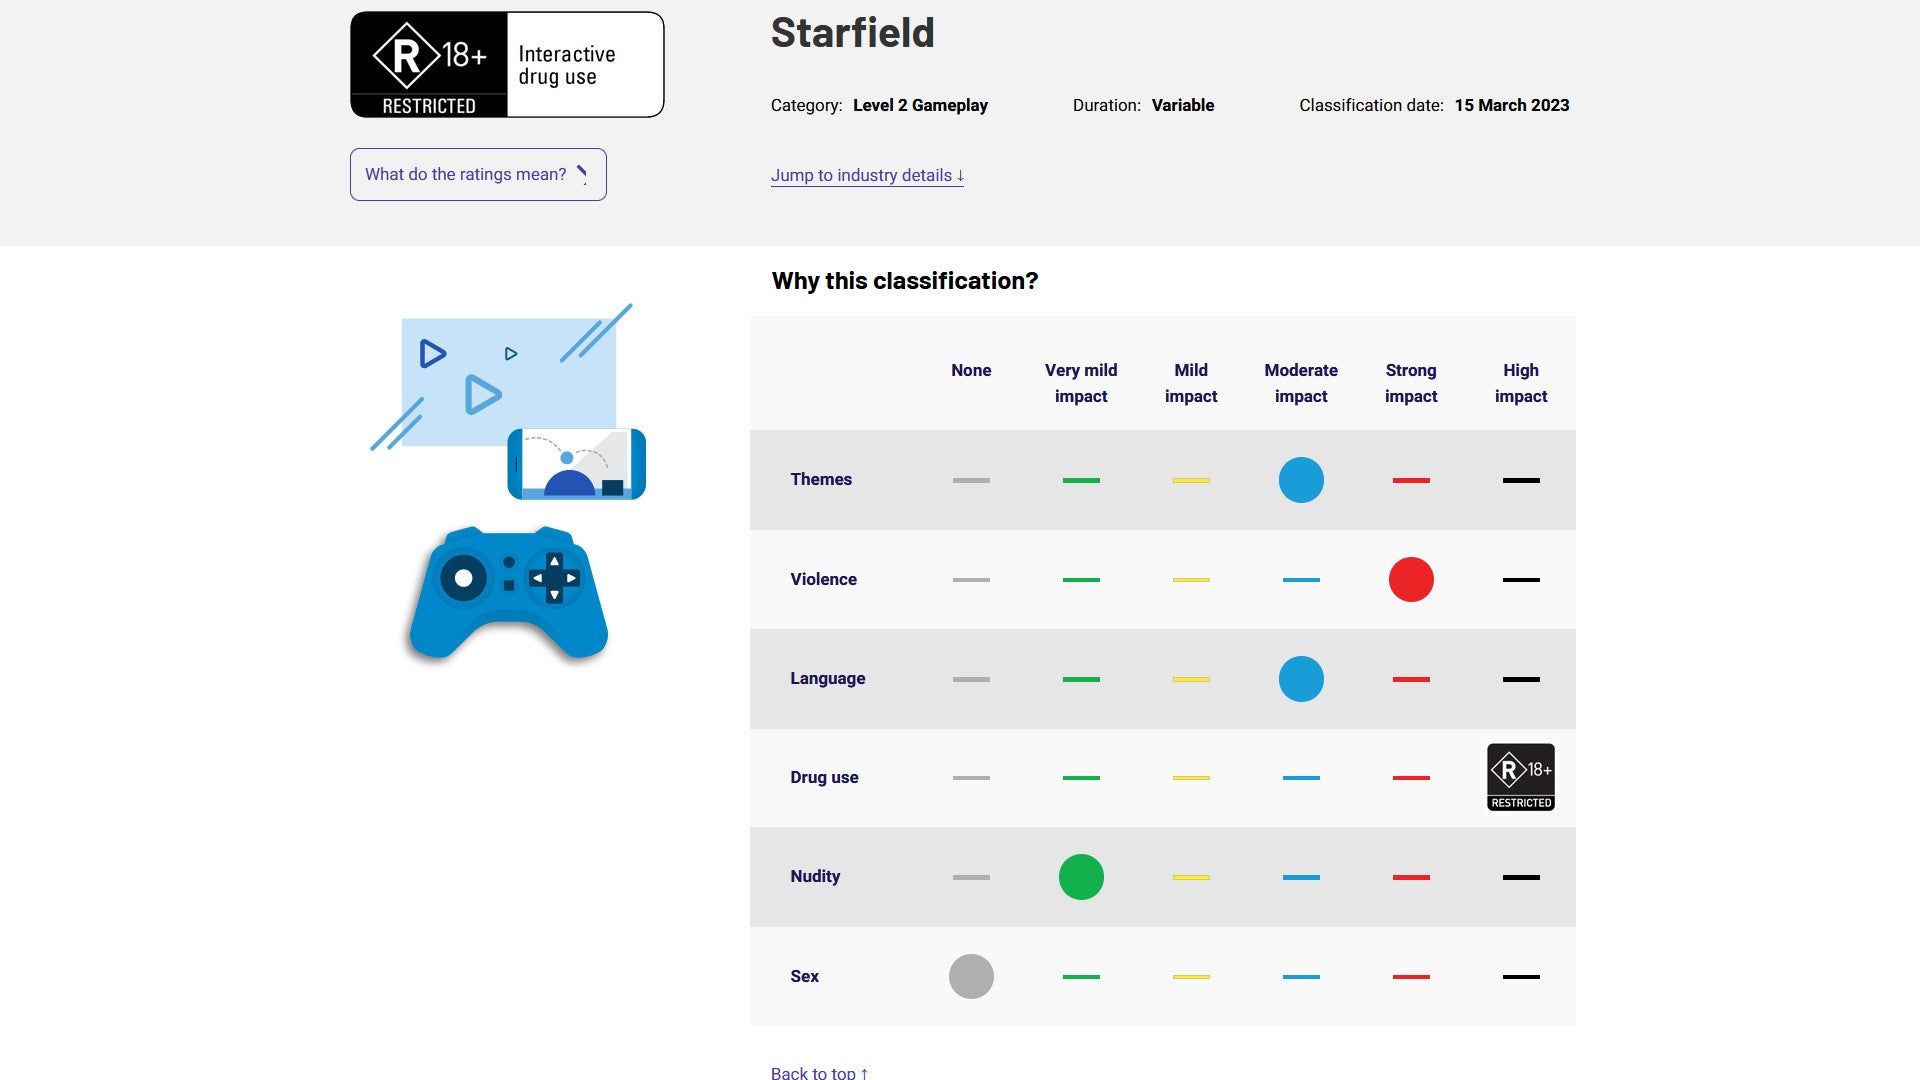This screenshot has width=1920, height=1080.
Task: Click the green Very mild dash in Drug use row
Action: 1081,778
